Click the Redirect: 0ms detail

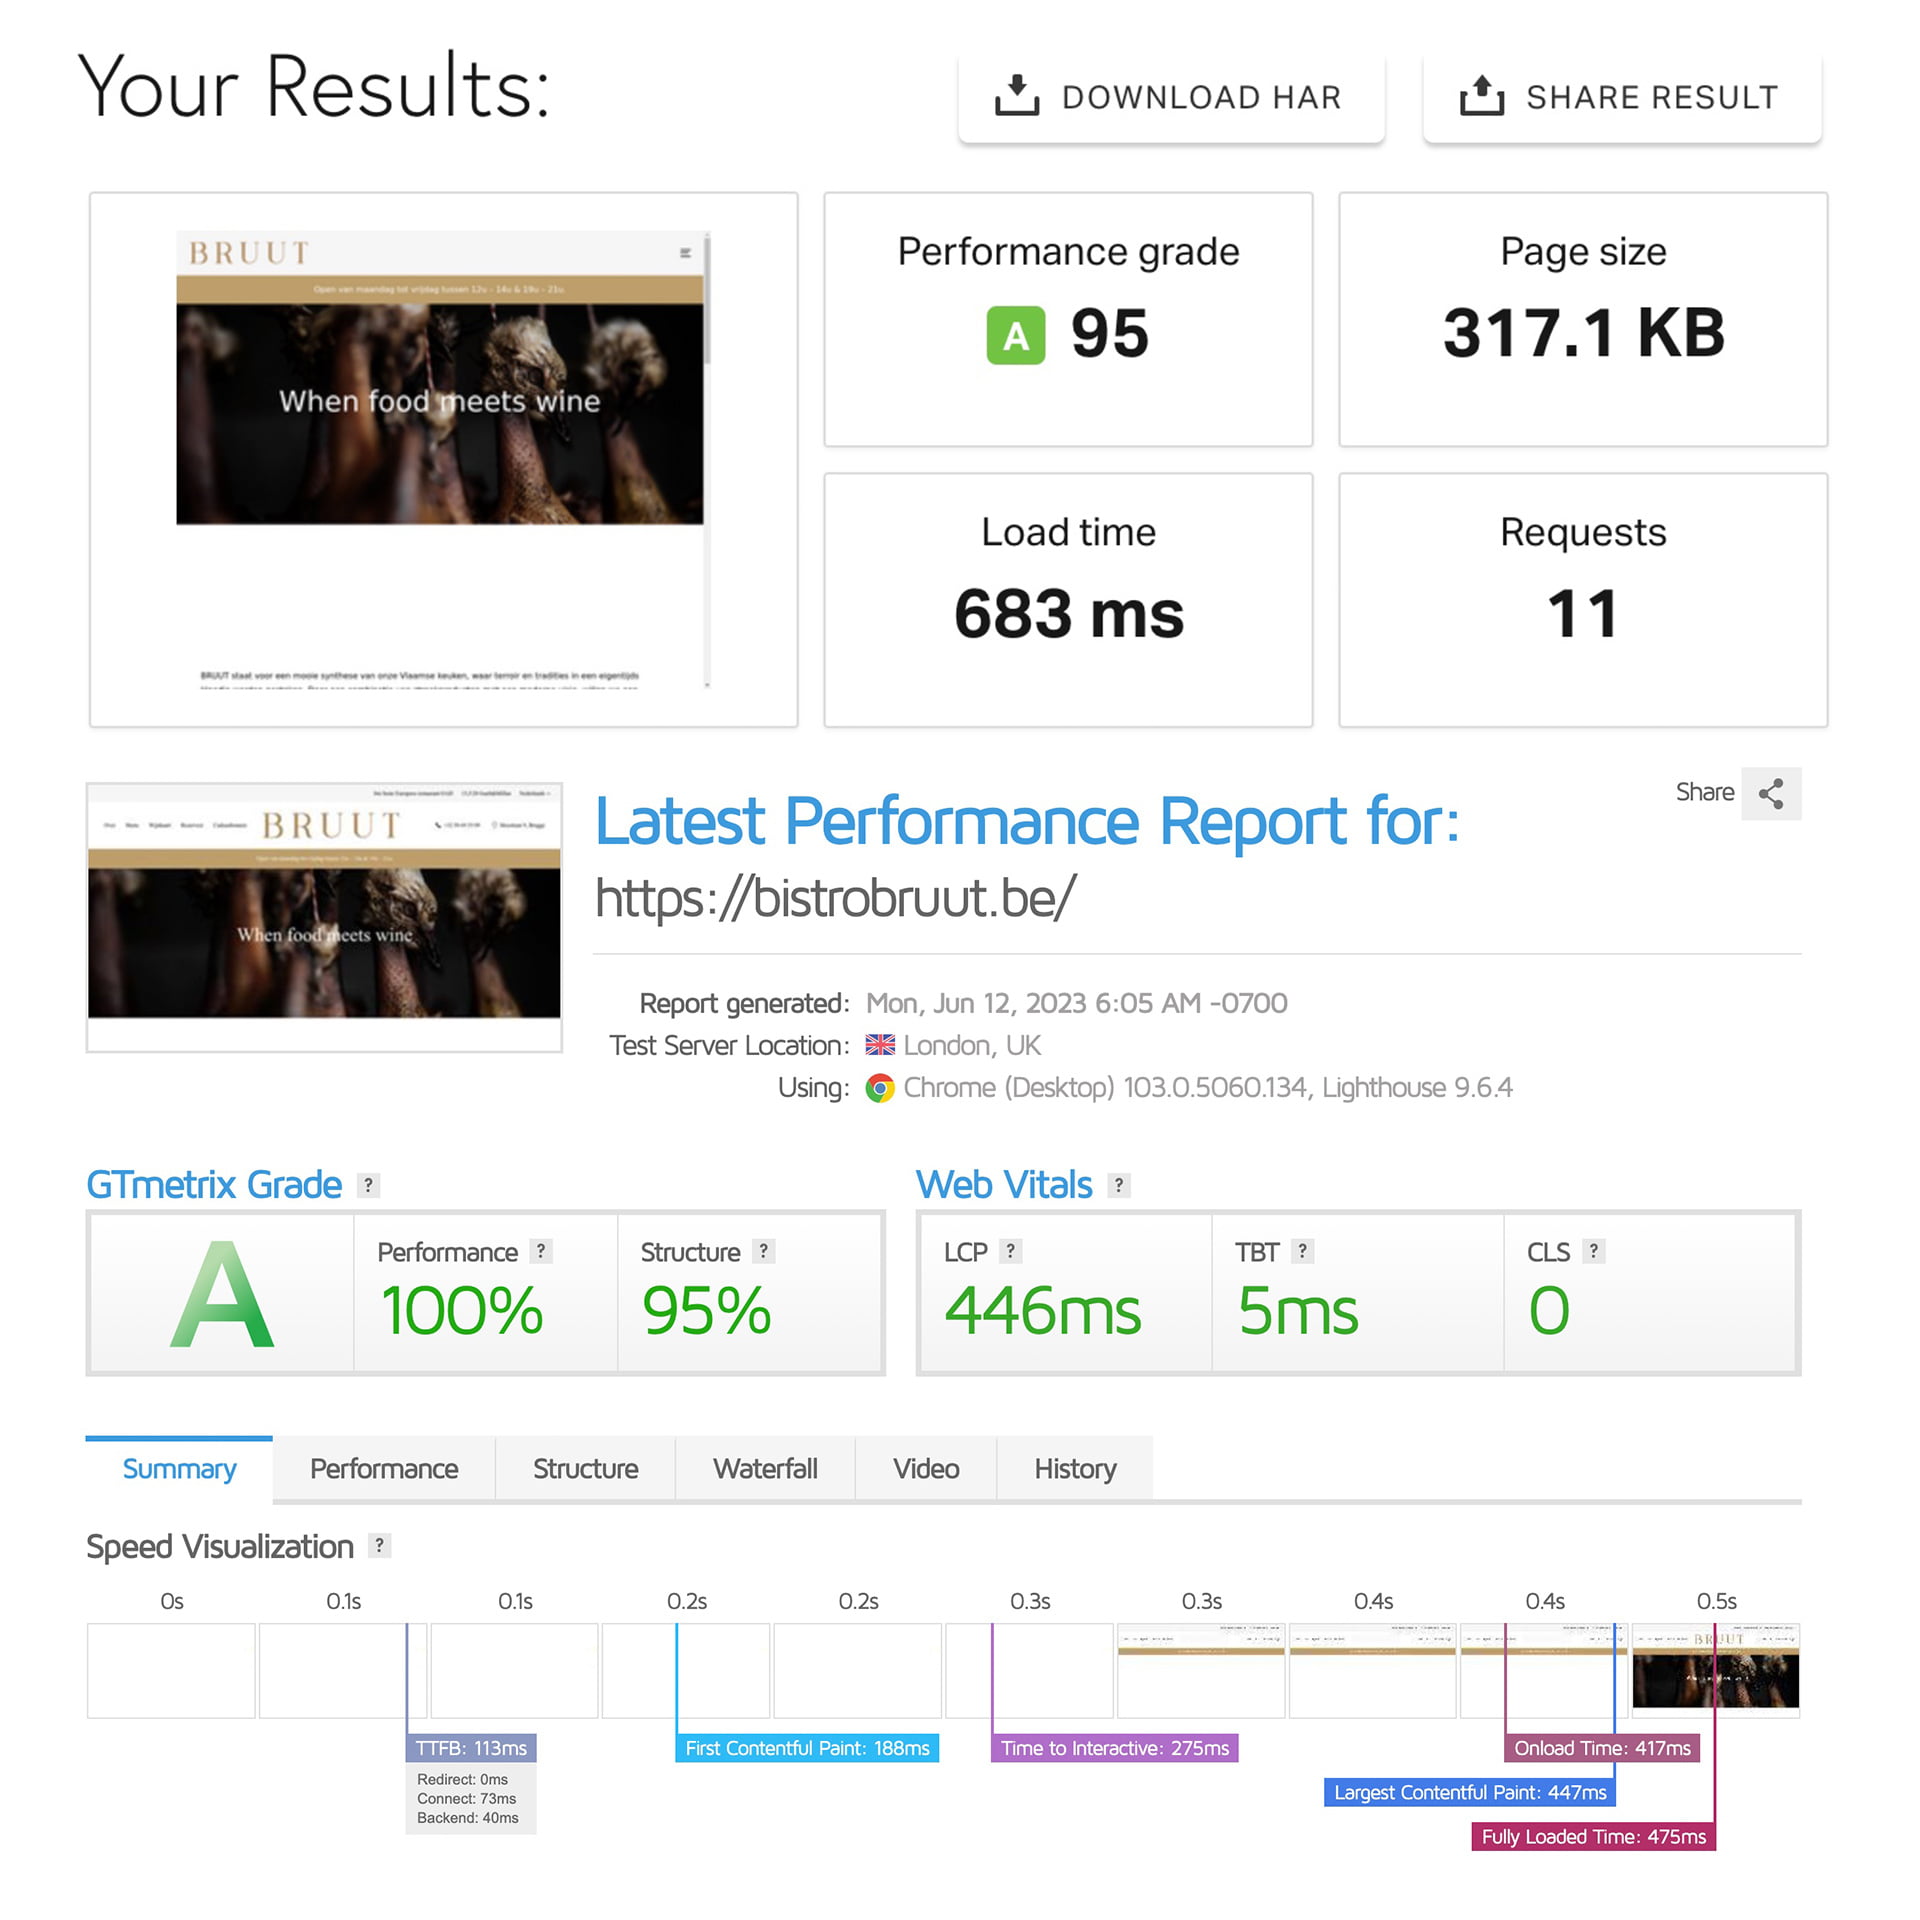463,1779
